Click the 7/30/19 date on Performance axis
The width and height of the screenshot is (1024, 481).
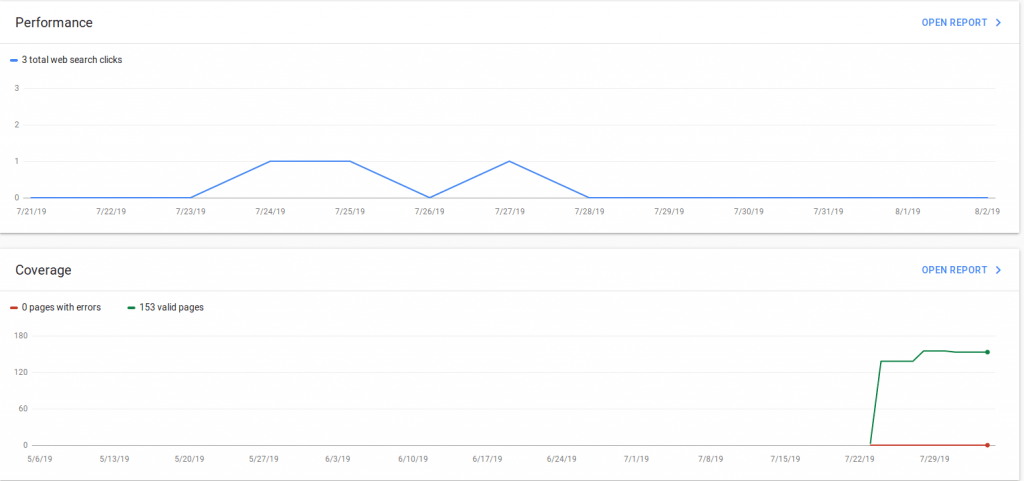pos(748,211)
